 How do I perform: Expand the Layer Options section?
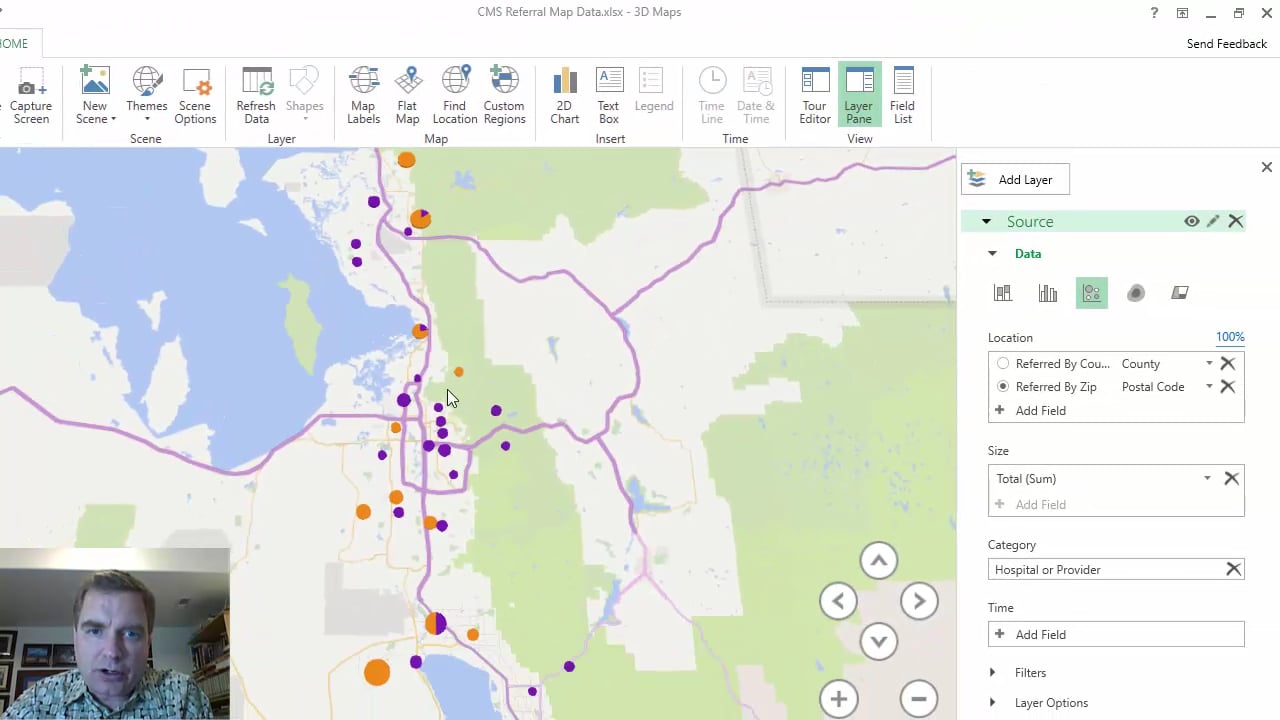992,703
